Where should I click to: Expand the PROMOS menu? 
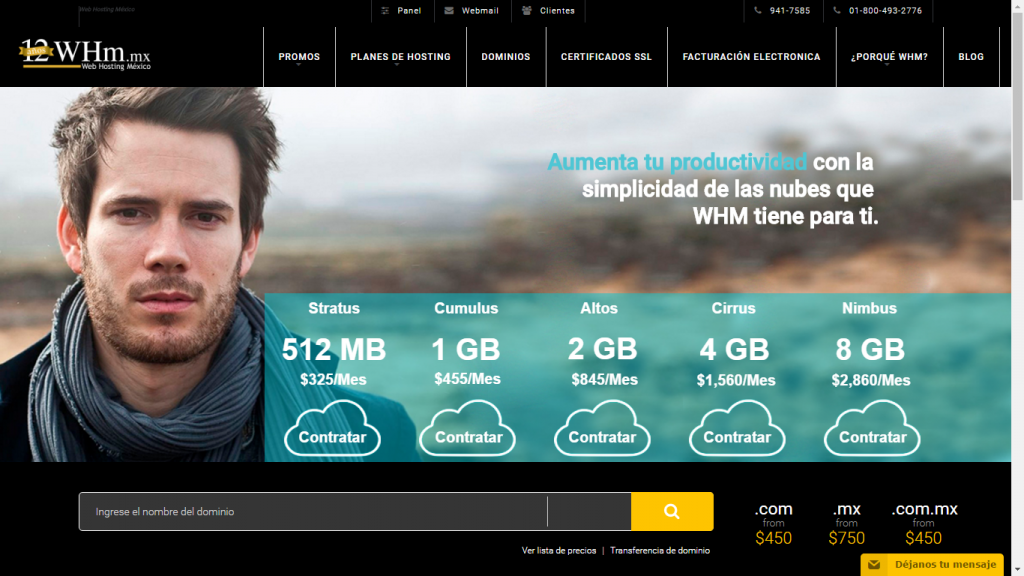coord(299,57)
